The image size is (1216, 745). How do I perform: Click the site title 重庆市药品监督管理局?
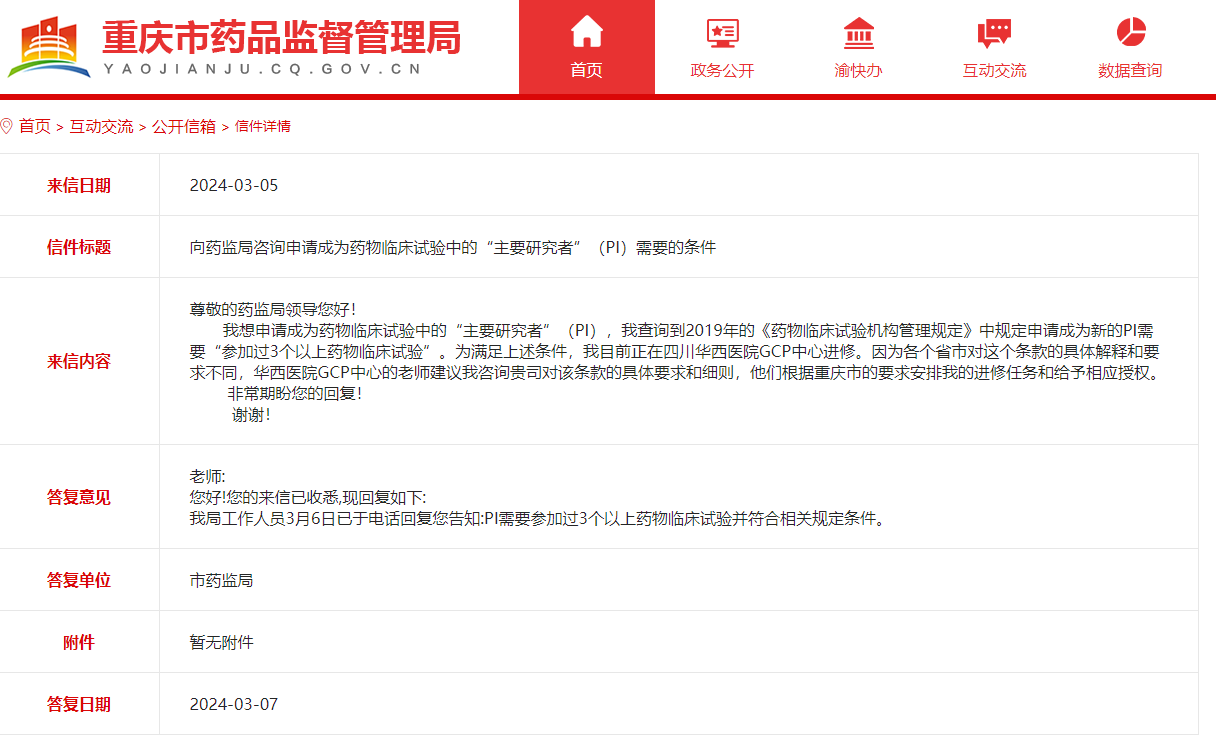[278, 38]
